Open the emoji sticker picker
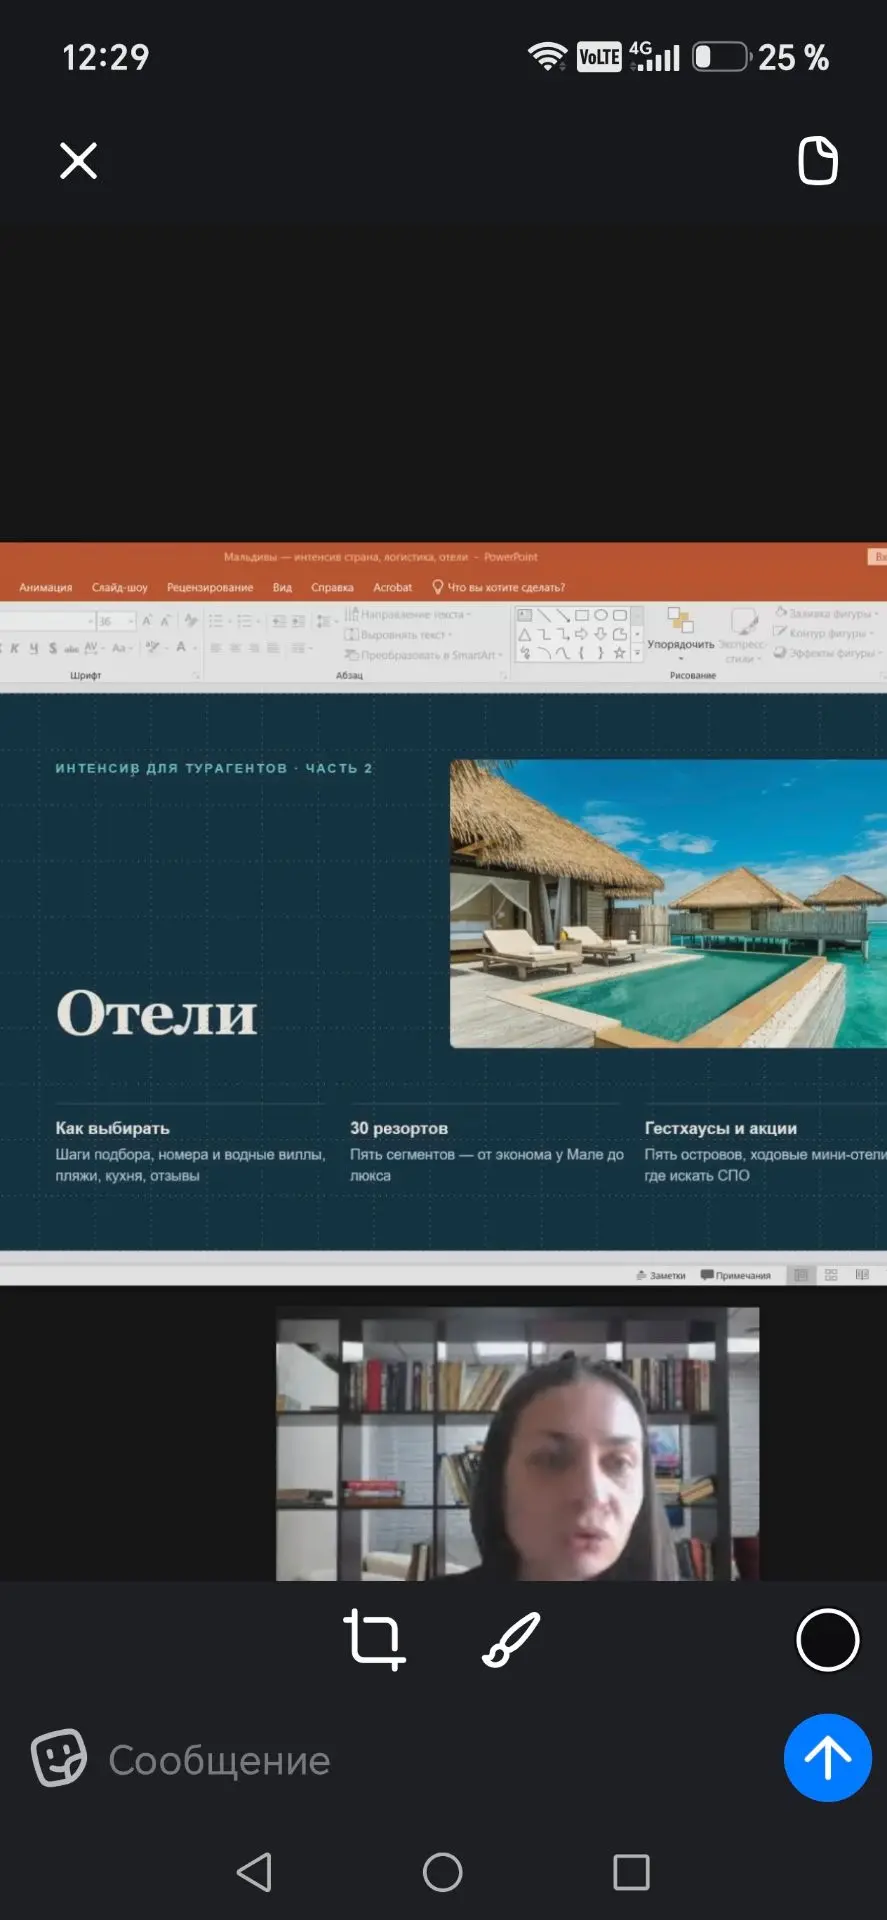The height and width of the screenshot is (1920, 887). 59,1758
